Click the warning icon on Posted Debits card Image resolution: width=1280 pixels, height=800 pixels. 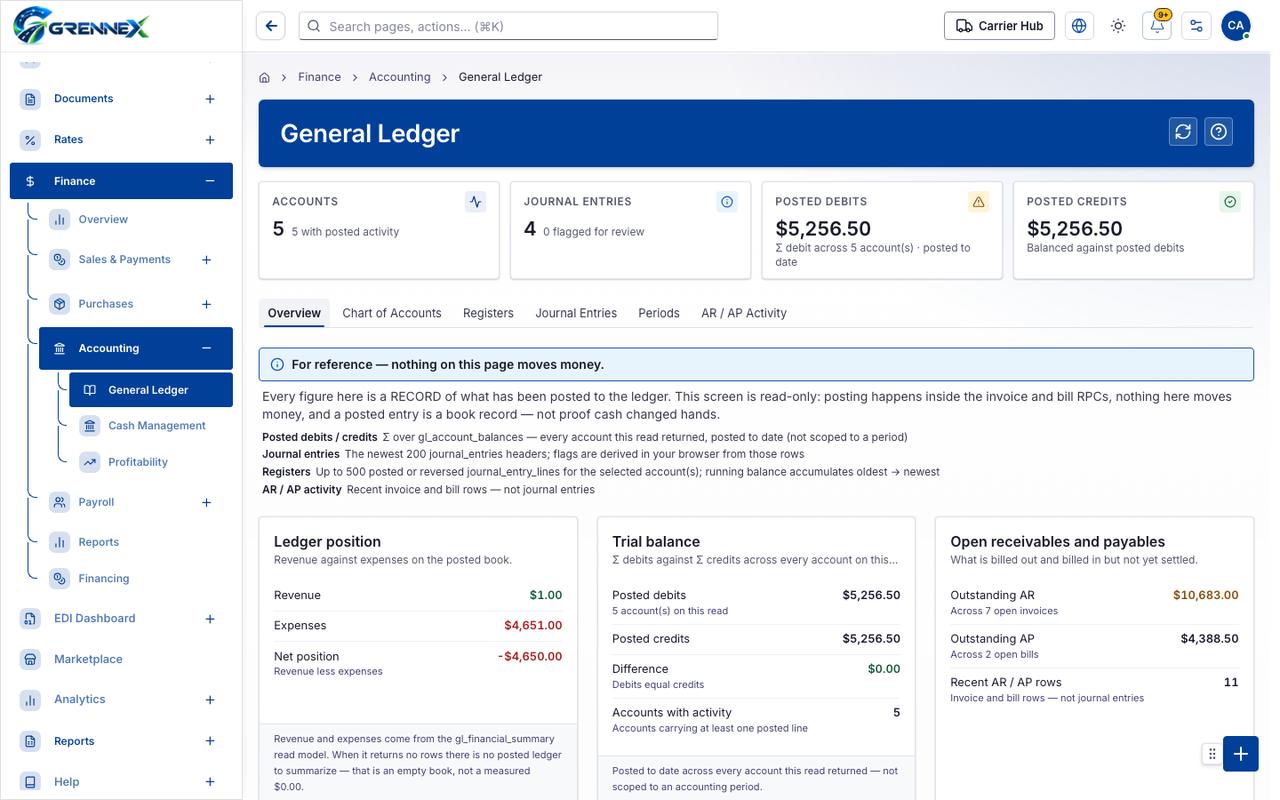(979, 202)
